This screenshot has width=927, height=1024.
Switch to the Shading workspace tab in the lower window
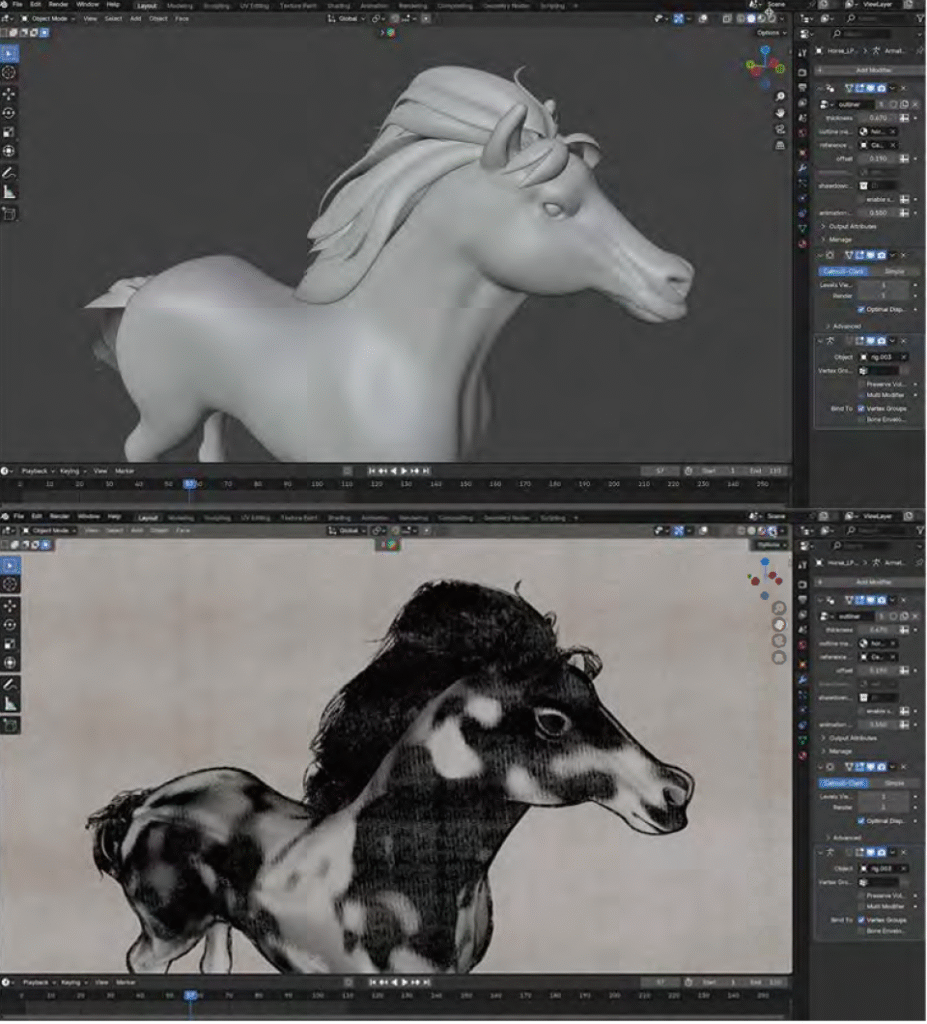[339, 518]
